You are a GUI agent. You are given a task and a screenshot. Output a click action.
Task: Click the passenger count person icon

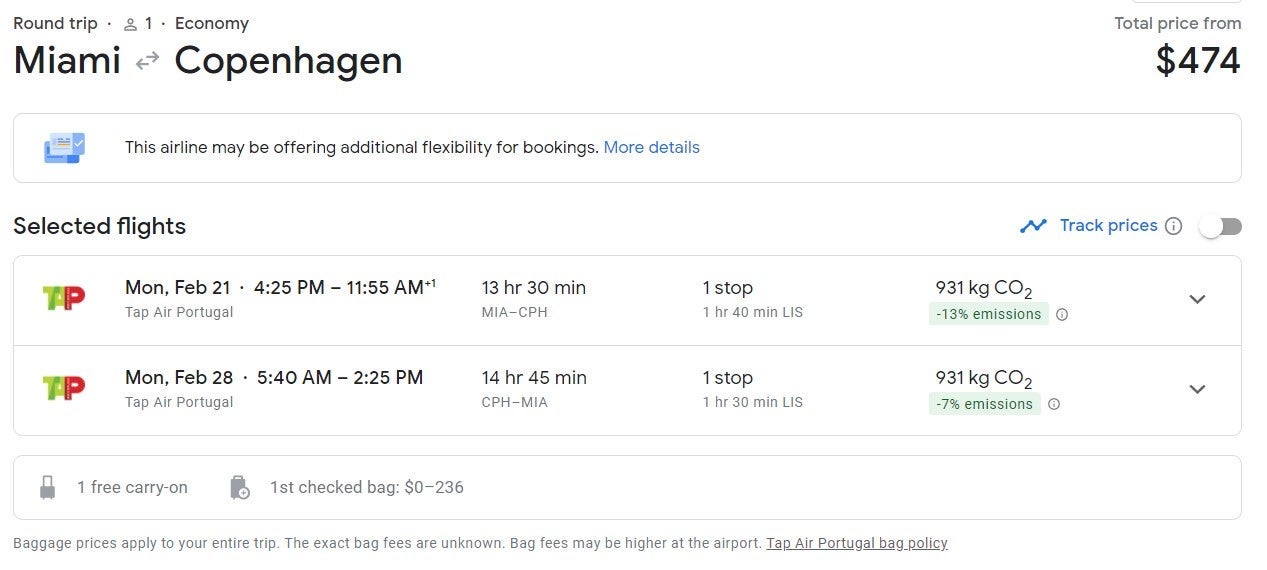click(x=130, y=24)
